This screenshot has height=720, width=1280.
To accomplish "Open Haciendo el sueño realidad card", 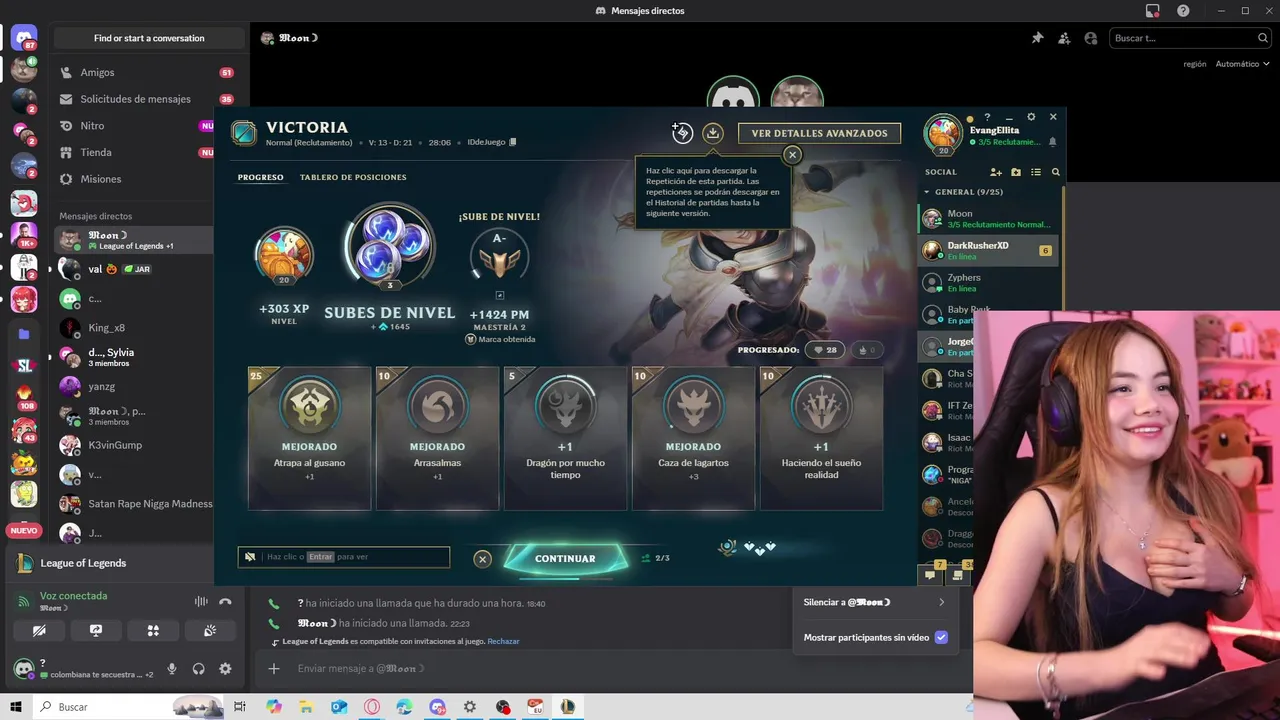I will [x=821, y=438].
